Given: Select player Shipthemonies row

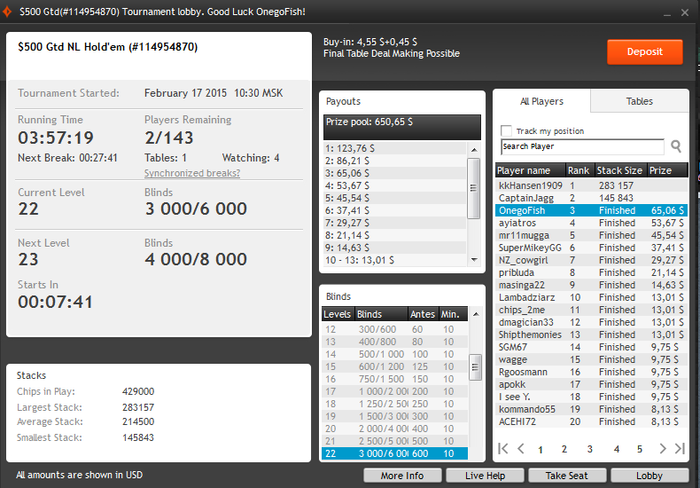Looking at the screenshot, I should point(592,335).
